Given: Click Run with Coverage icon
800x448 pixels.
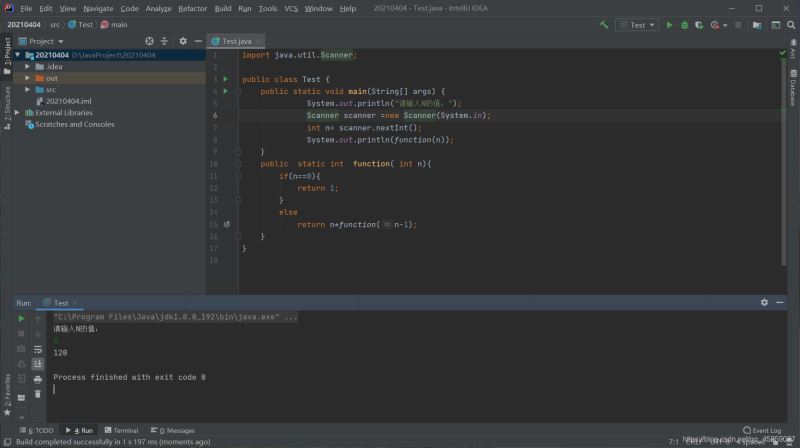Looking at the screenshot, I should [698, 24].
